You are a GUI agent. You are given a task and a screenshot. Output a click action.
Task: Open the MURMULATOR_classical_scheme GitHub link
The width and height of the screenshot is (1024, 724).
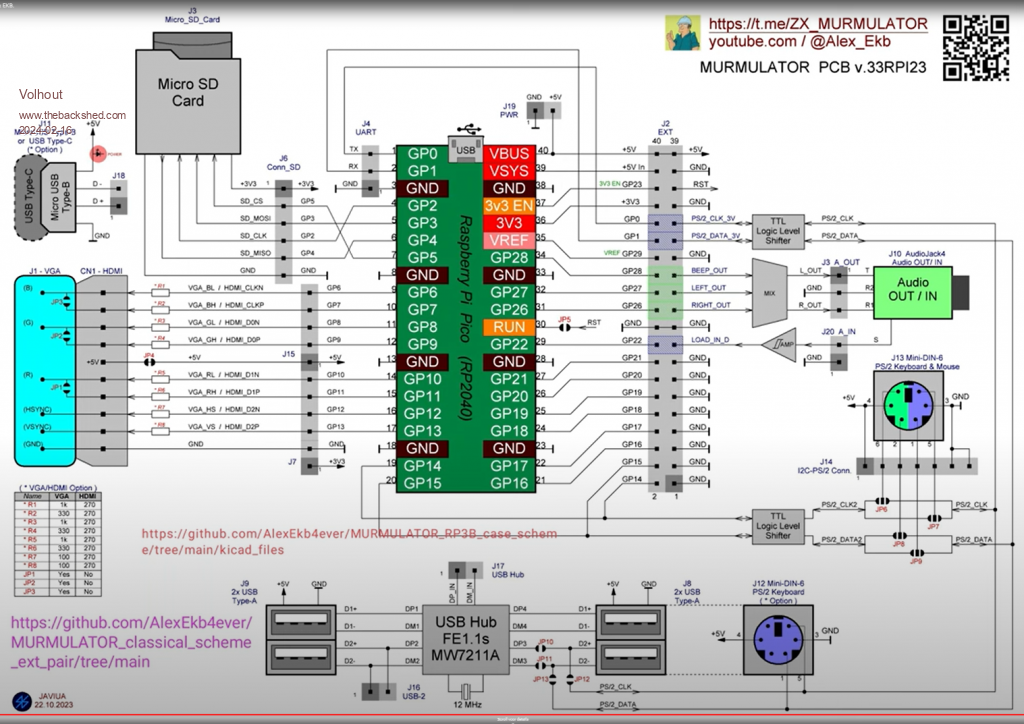(130, 642)
